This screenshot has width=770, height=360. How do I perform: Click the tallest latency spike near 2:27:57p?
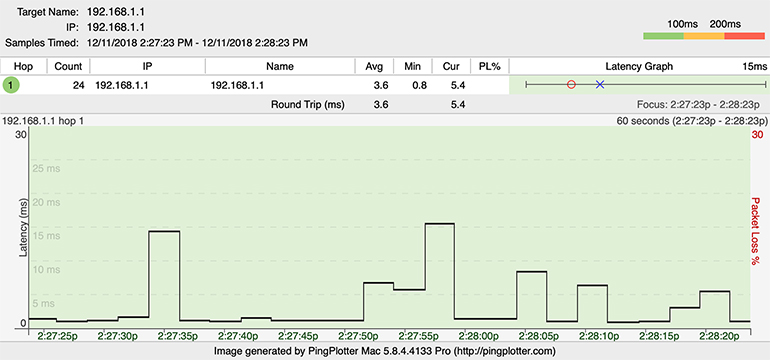click(440, 223)
